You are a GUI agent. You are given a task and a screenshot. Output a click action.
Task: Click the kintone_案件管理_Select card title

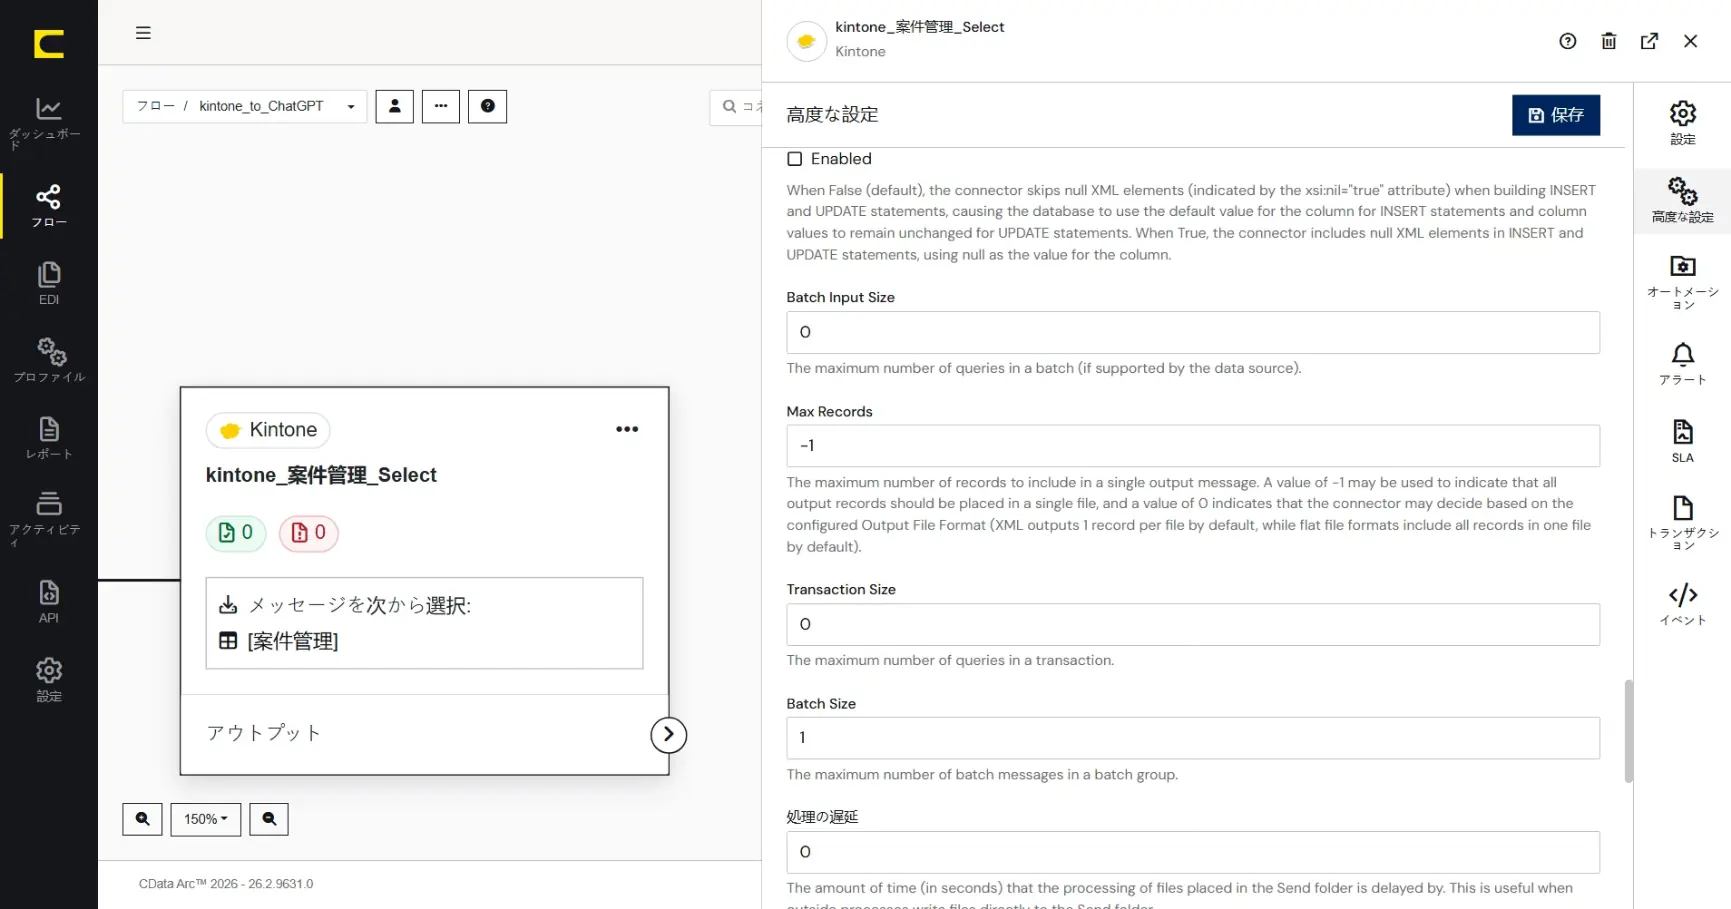pos(321,475)
